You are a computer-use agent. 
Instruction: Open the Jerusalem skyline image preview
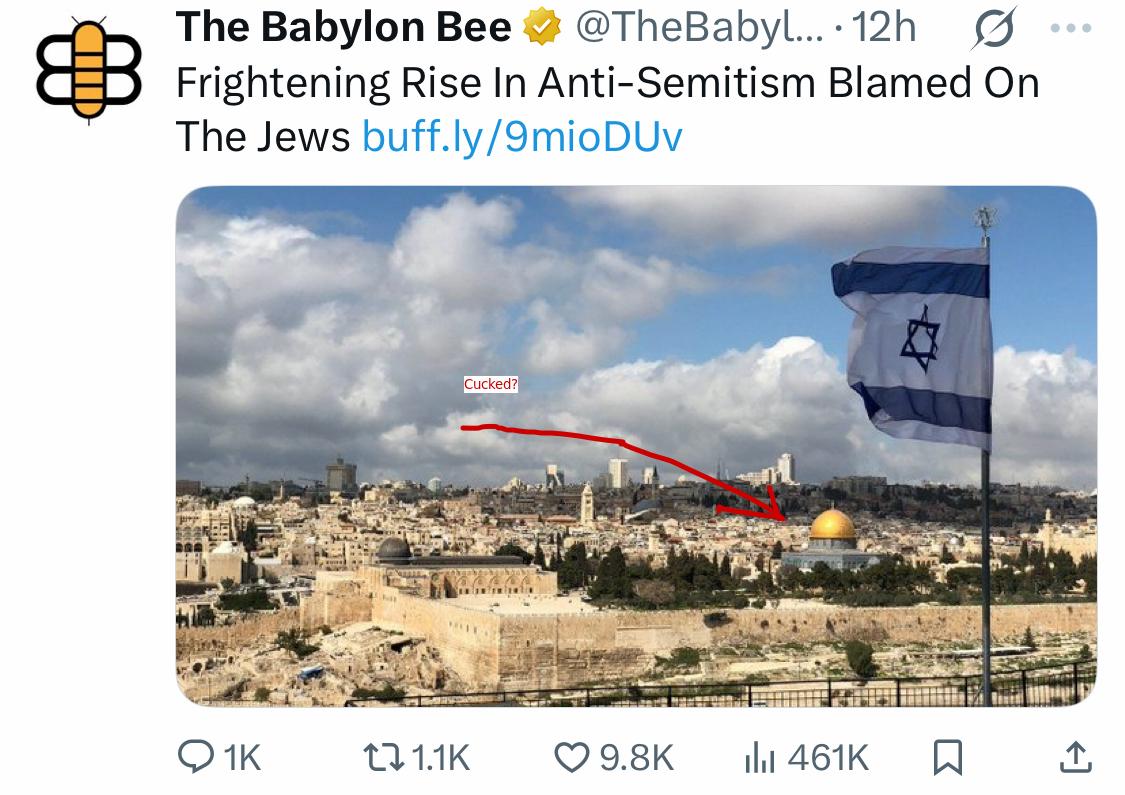point(636,446)
